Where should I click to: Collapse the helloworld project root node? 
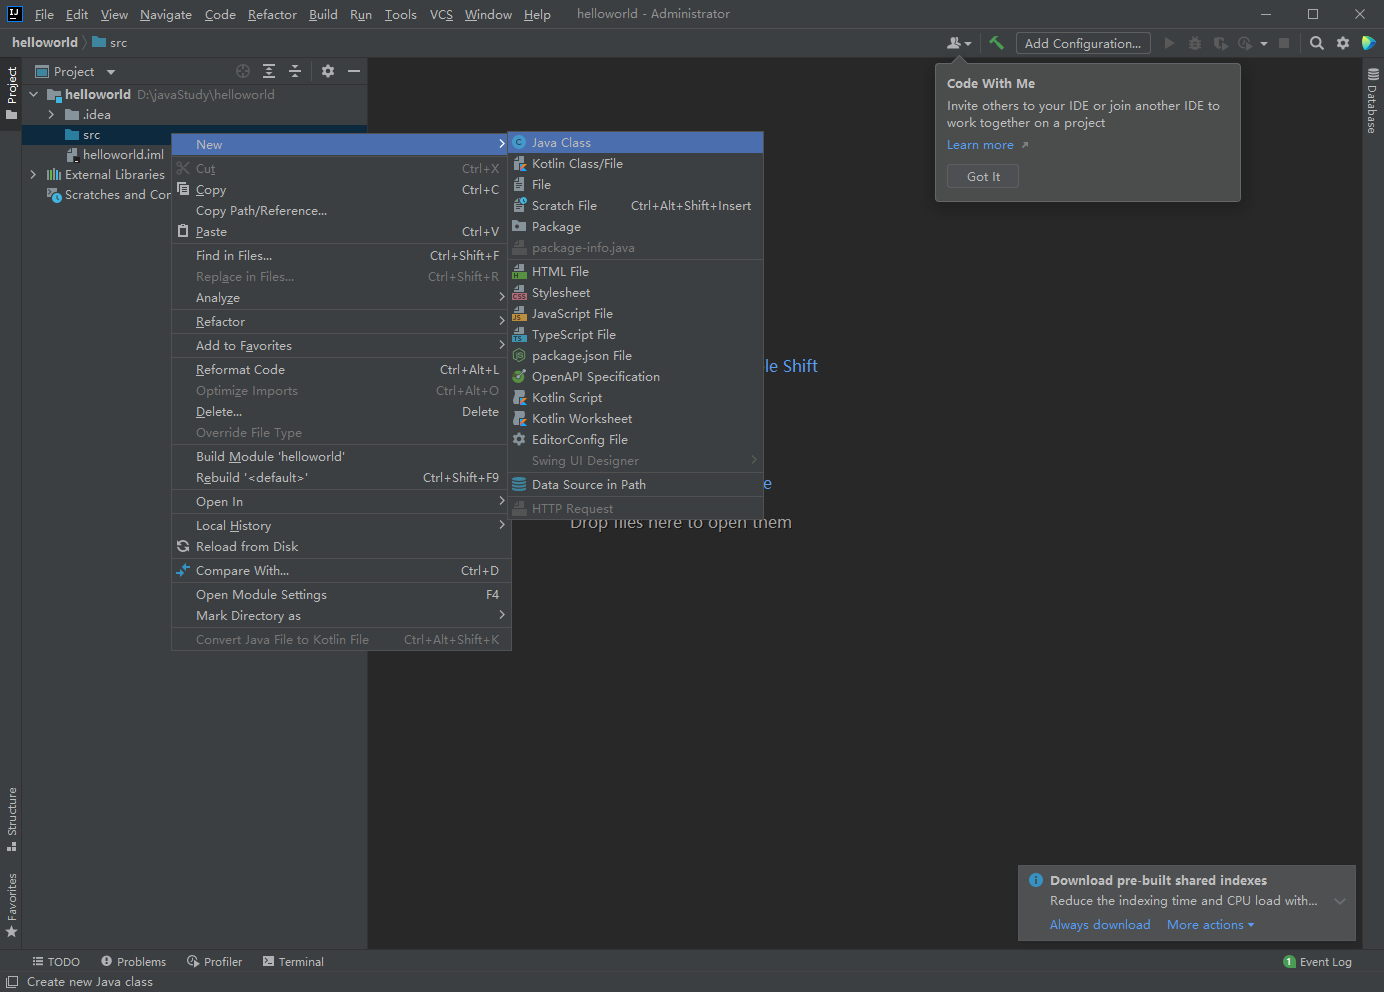[34, 95]
